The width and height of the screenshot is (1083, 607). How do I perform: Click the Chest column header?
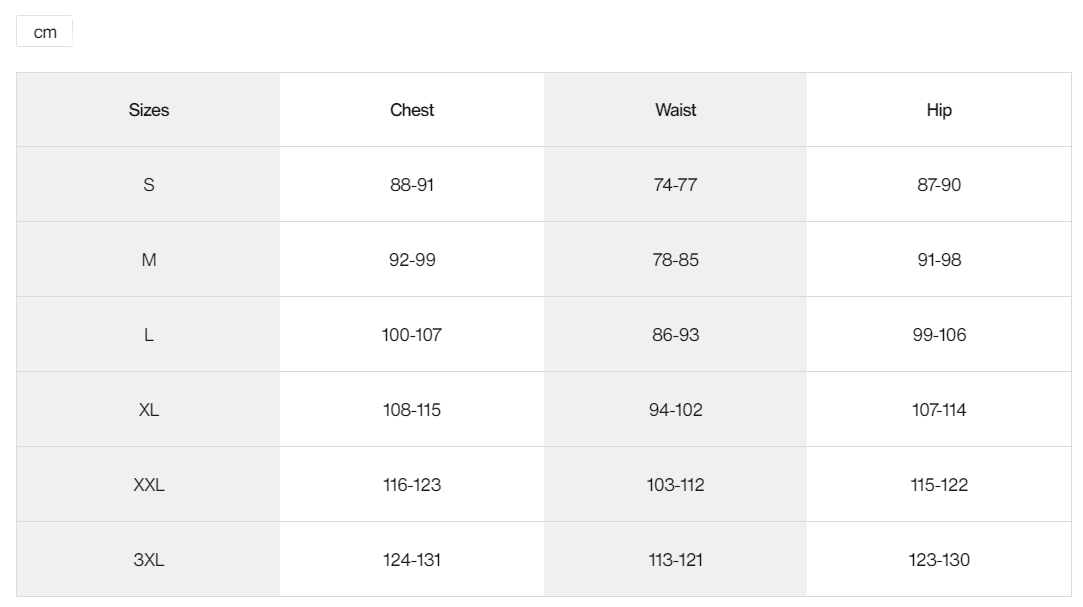tap(412, 110)
